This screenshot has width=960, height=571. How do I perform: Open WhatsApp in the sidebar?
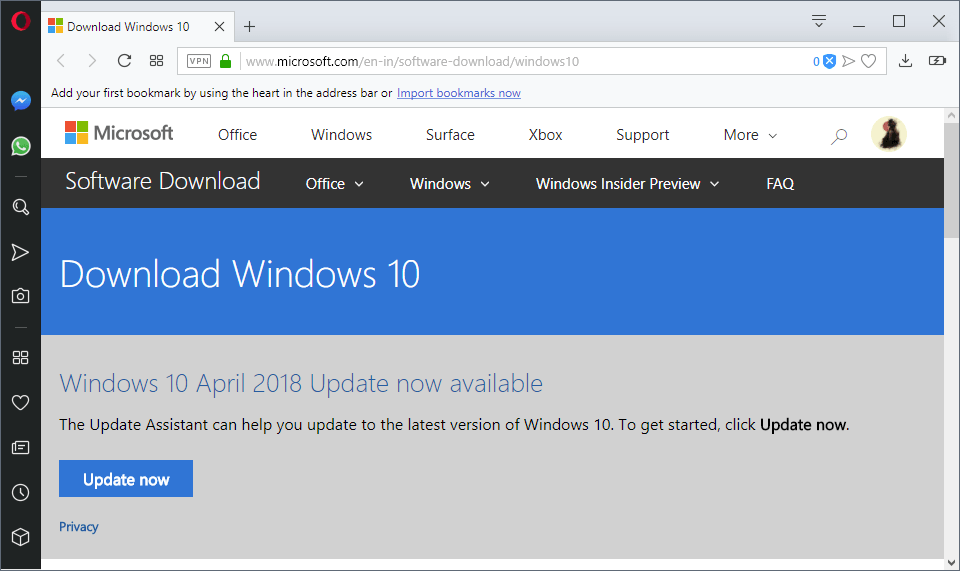pyautogui.click(x=21, y=146)
